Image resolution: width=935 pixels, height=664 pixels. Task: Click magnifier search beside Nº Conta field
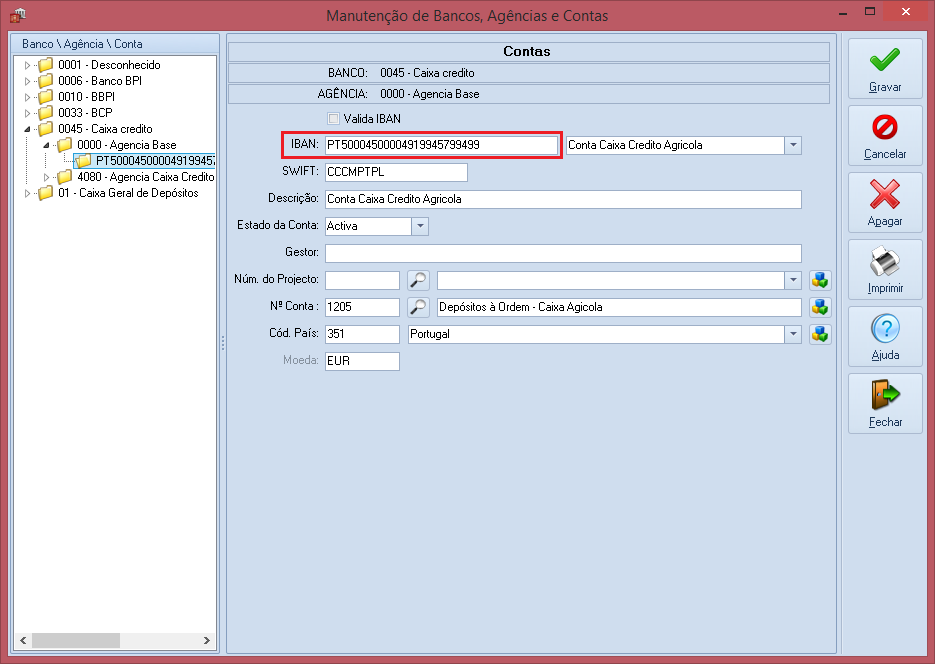click(x=418, y=307)
